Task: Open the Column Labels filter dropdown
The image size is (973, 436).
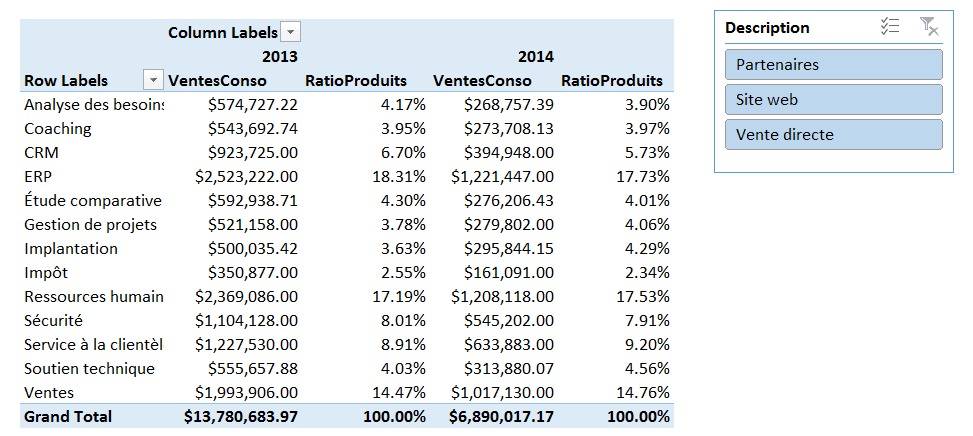Action: point(289,33)
